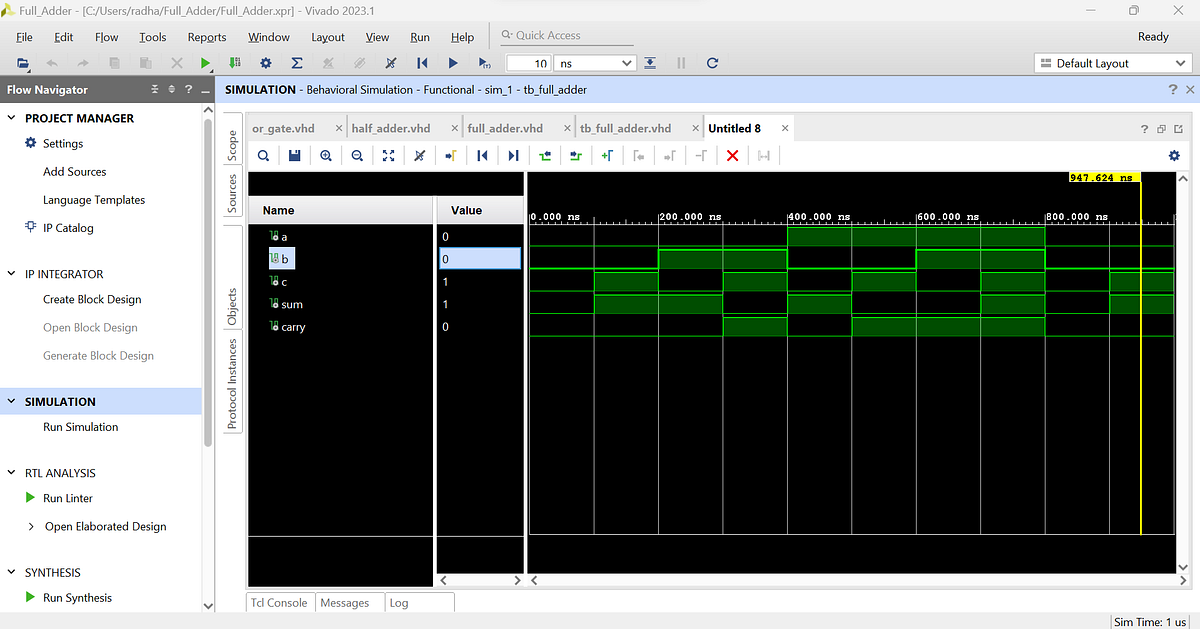Save the wave configuration
The width and height of the screenshot is (1200, 629).
pyautogui.click(x=294, y=155)
